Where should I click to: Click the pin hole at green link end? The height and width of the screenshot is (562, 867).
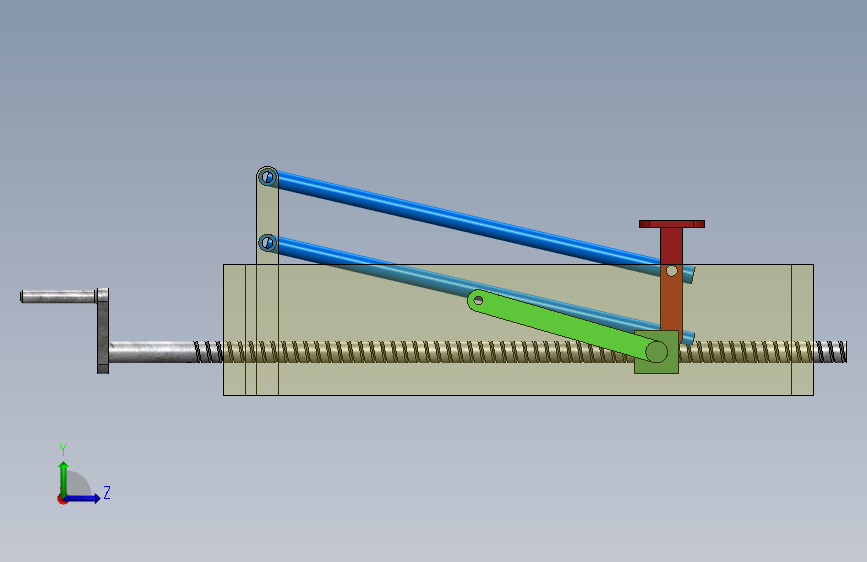pyautogui.click(x=478, y=300)
